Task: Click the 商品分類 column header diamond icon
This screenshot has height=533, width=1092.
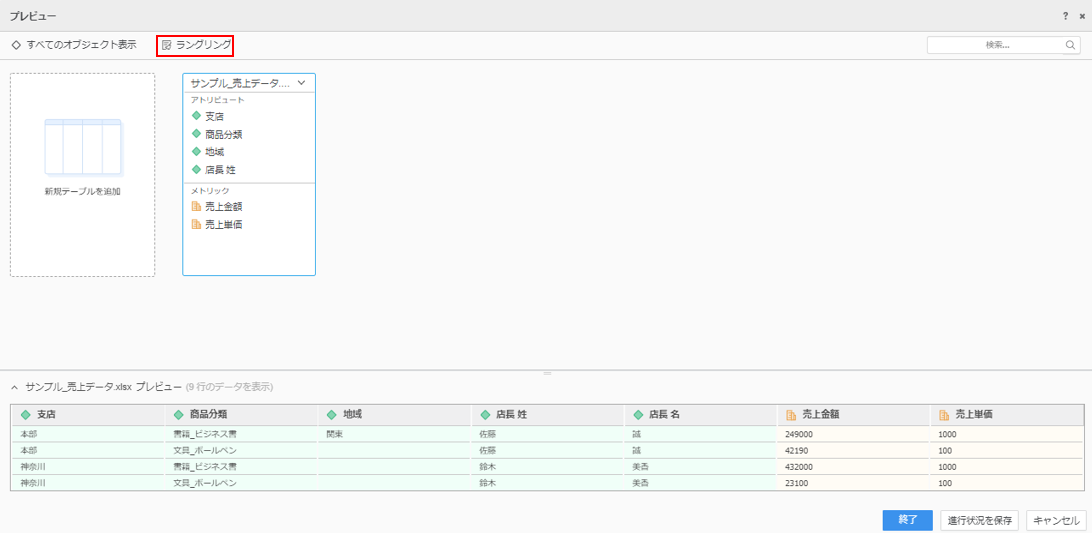Action: 179,415
